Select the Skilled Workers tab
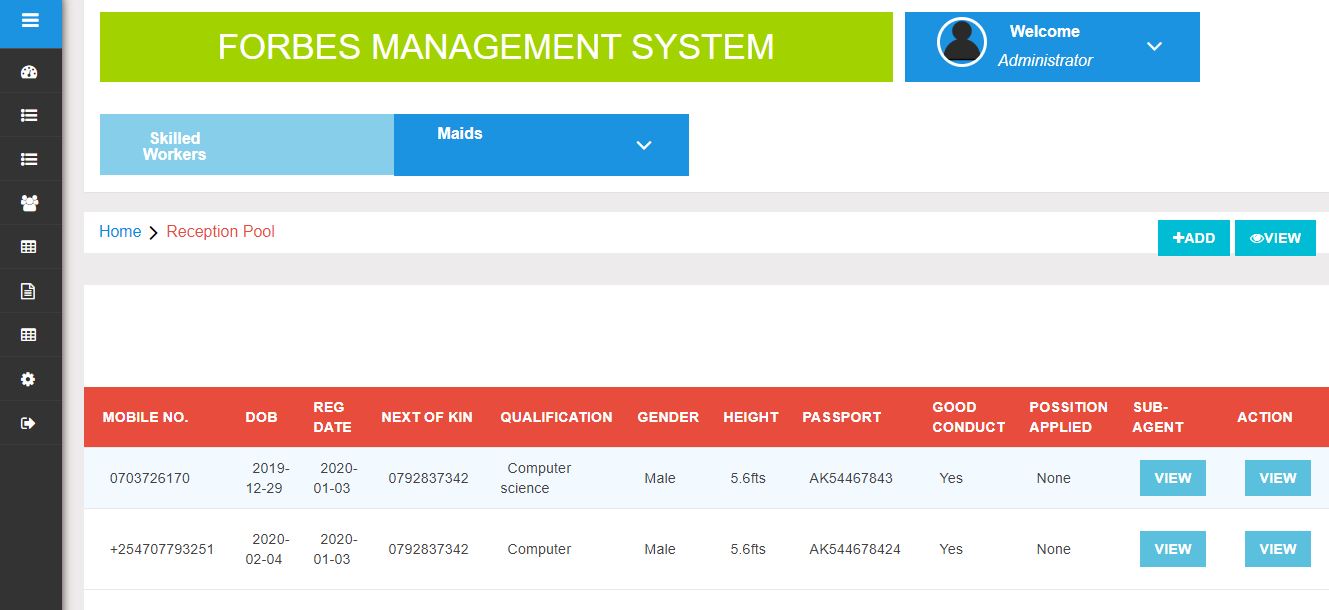Viewport: 1329px width, 610px height. point(247,145)
